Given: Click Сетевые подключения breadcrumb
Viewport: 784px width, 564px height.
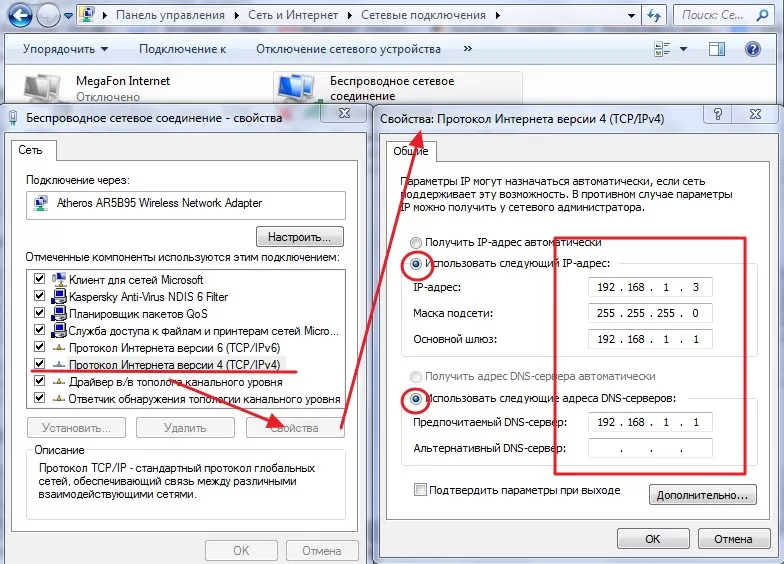Looking at the screenshot, I should [423, 15].
